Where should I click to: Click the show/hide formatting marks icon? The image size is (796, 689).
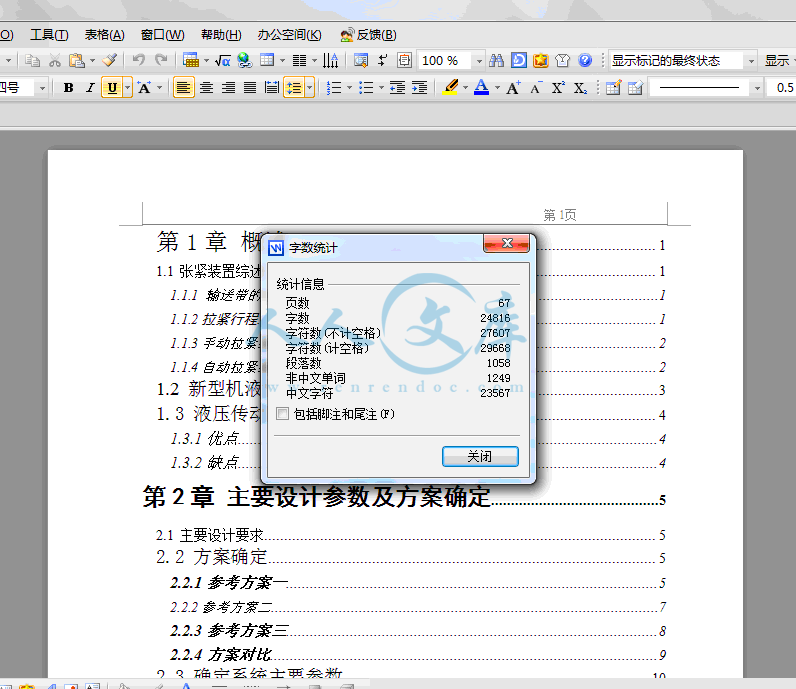tap(382, 60)
